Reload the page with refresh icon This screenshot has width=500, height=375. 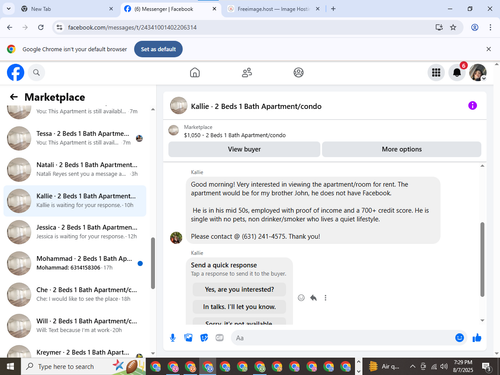point(41,27)
